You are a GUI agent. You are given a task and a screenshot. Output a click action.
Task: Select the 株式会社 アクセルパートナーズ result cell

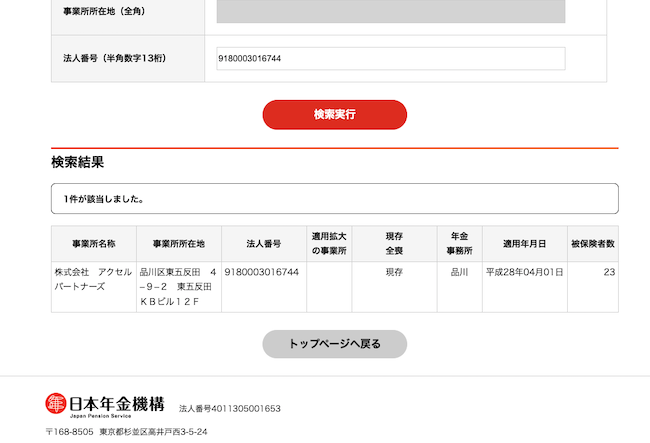[94, 279]
